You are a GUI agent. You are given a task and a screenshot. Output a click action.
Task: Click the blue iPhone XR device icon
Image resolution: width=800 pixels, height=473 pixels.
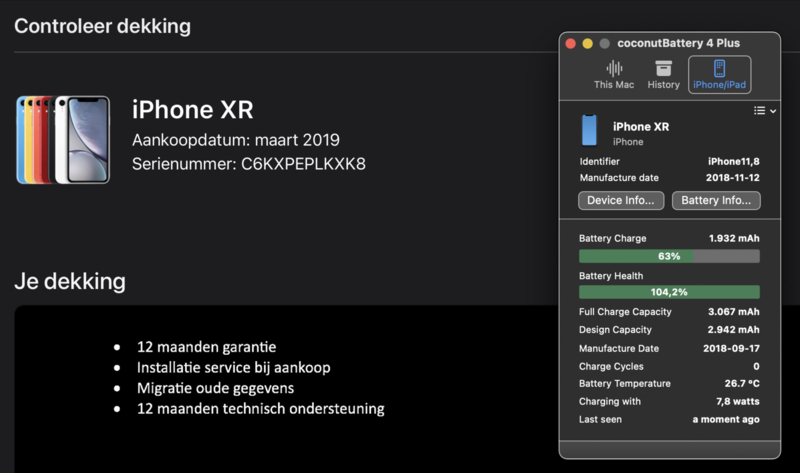point(589,130)
